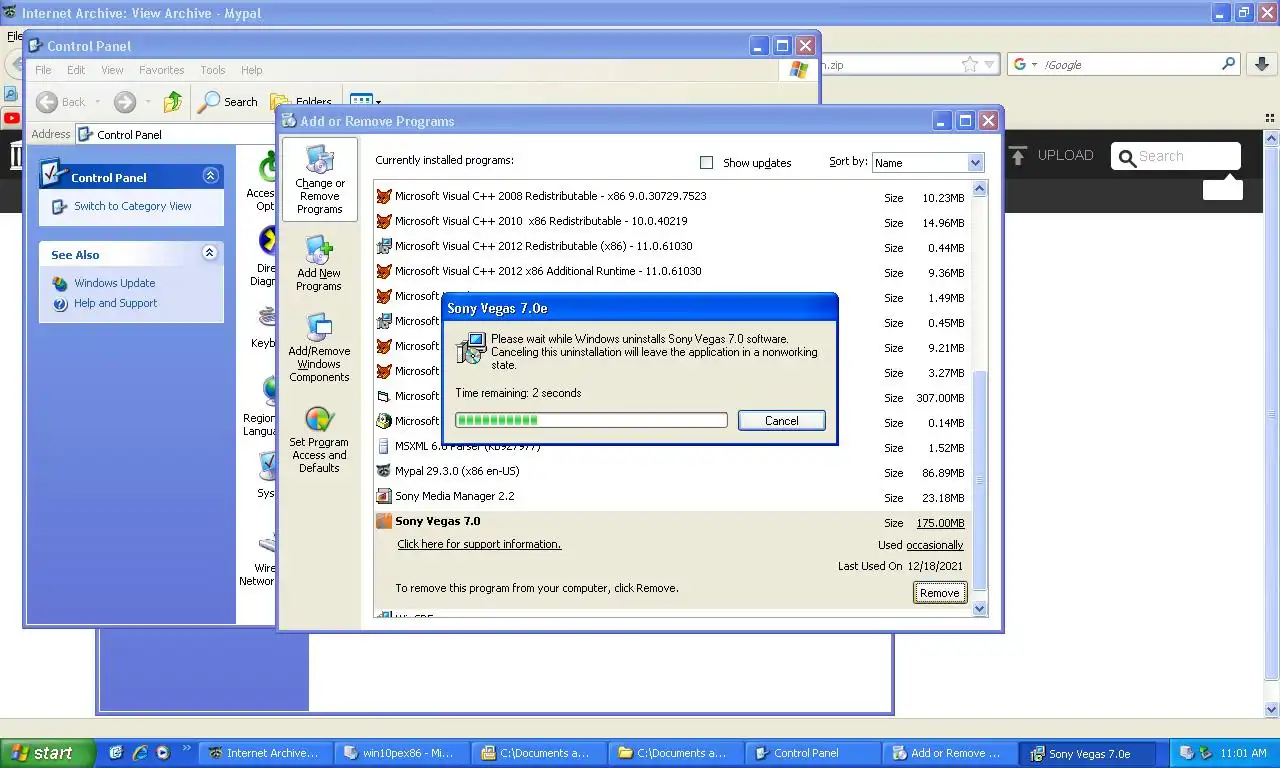Click the Sony Vegas 7.0 program icon
The image size is (1280, 768).
point(383,521)
